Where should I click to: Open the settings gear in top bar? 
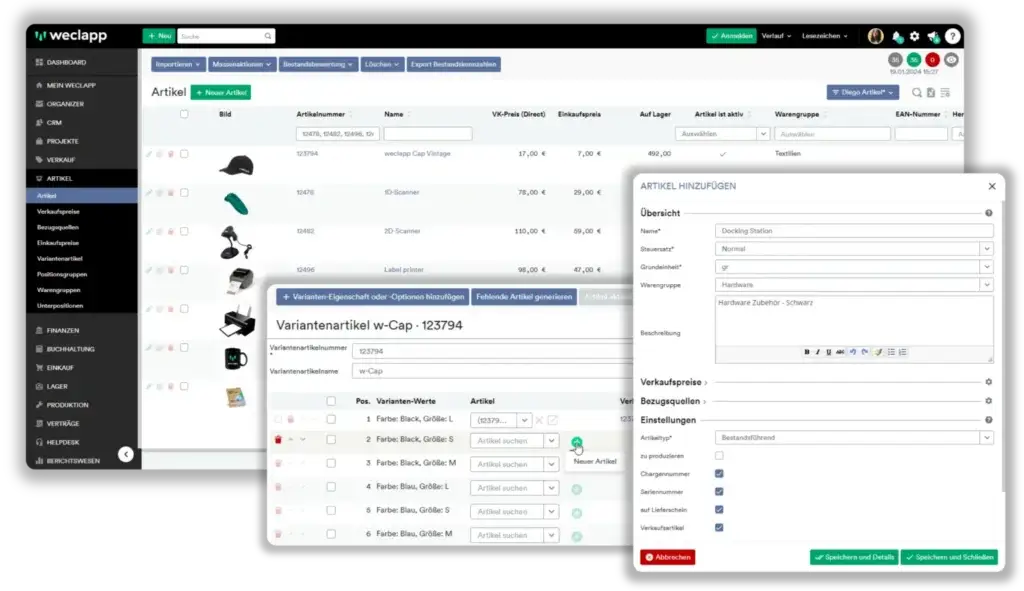(914, 36)
